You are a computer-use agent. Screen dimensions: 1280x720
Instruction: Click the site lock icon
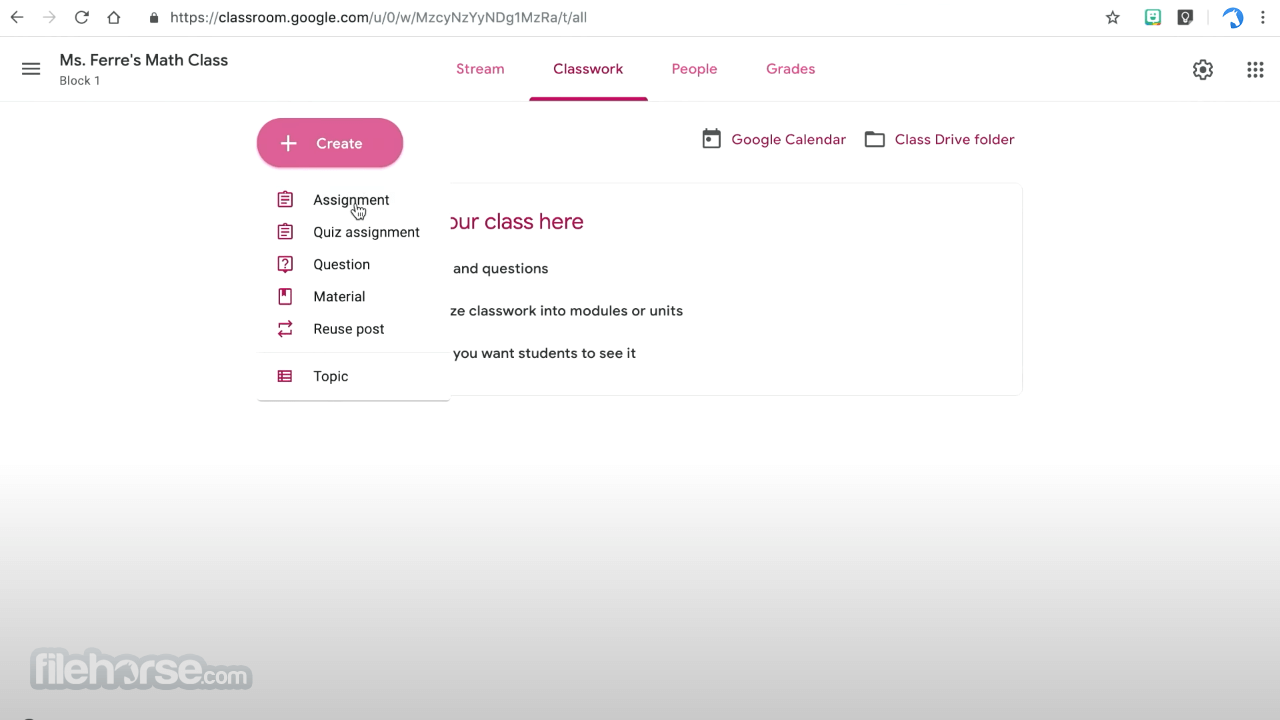[153, 17]
